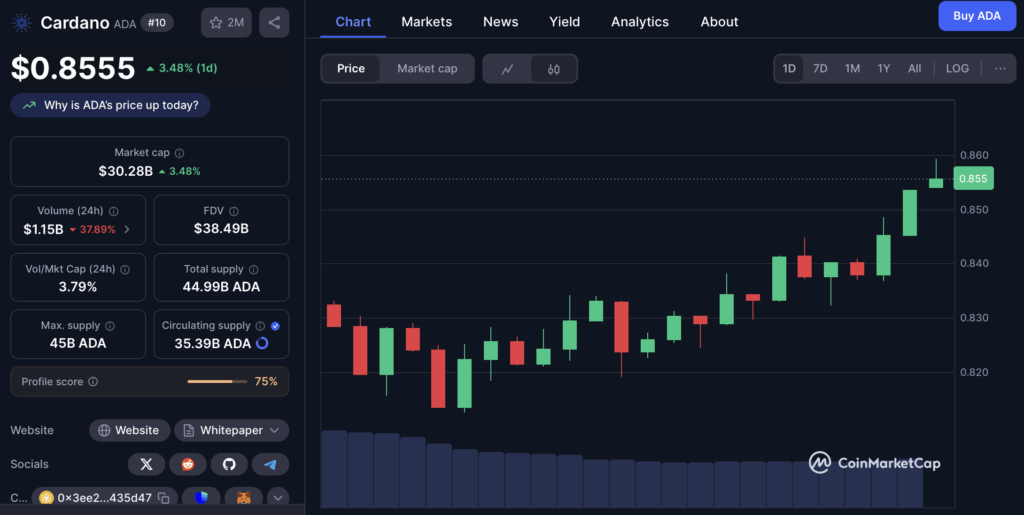Select the Market cap chart mode

pos(427,69)
